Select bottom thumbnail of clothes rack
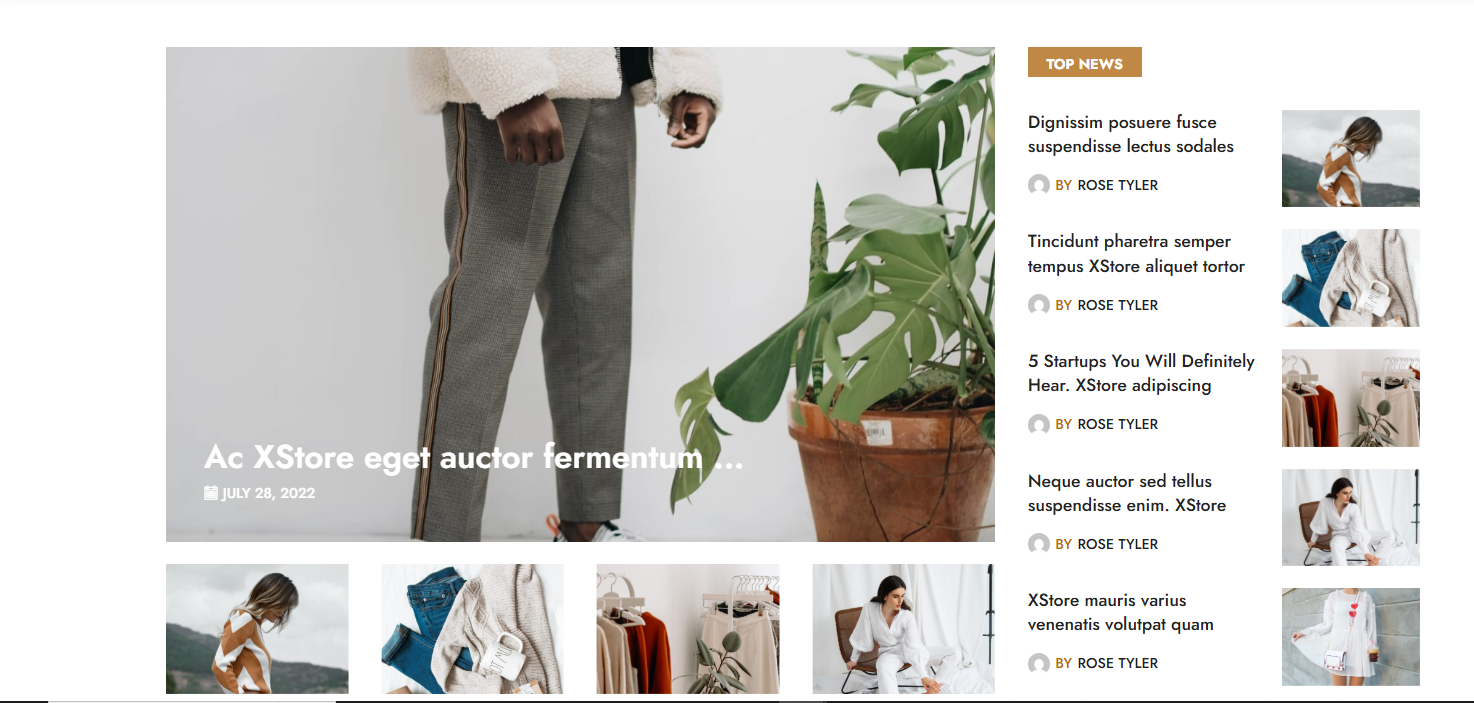Image resolution: width=1474 pixels, height=703 pixels. coord(688,629)
